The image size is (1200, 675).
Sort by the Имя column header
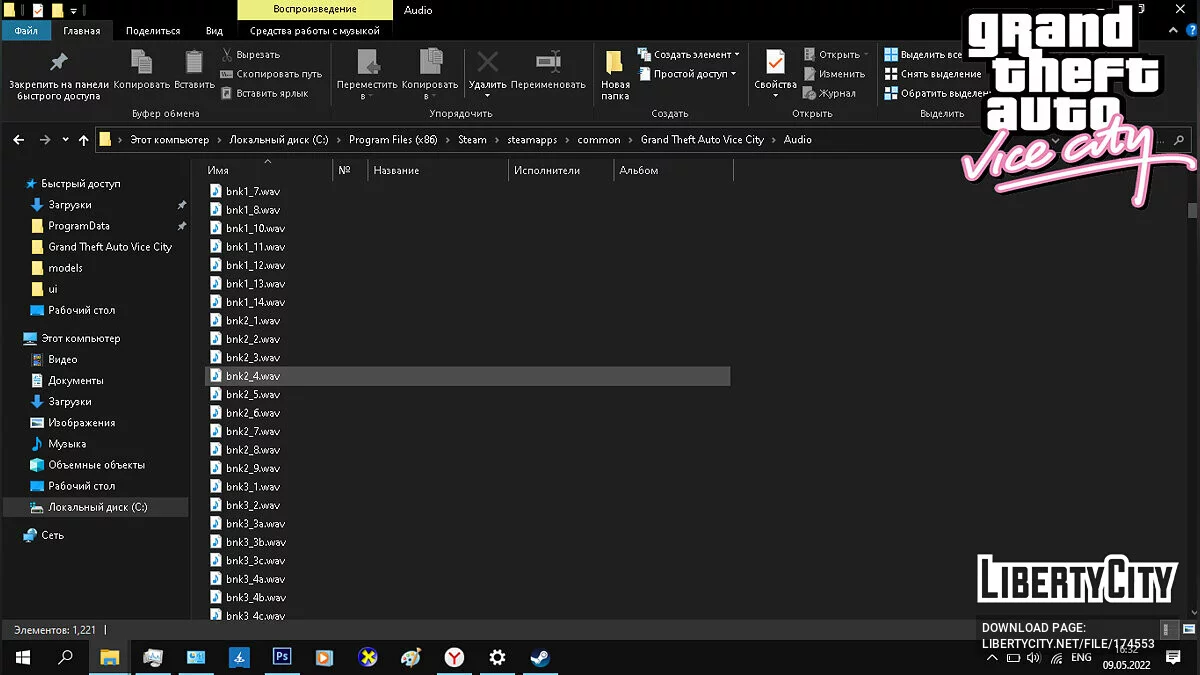pos(218,171)
